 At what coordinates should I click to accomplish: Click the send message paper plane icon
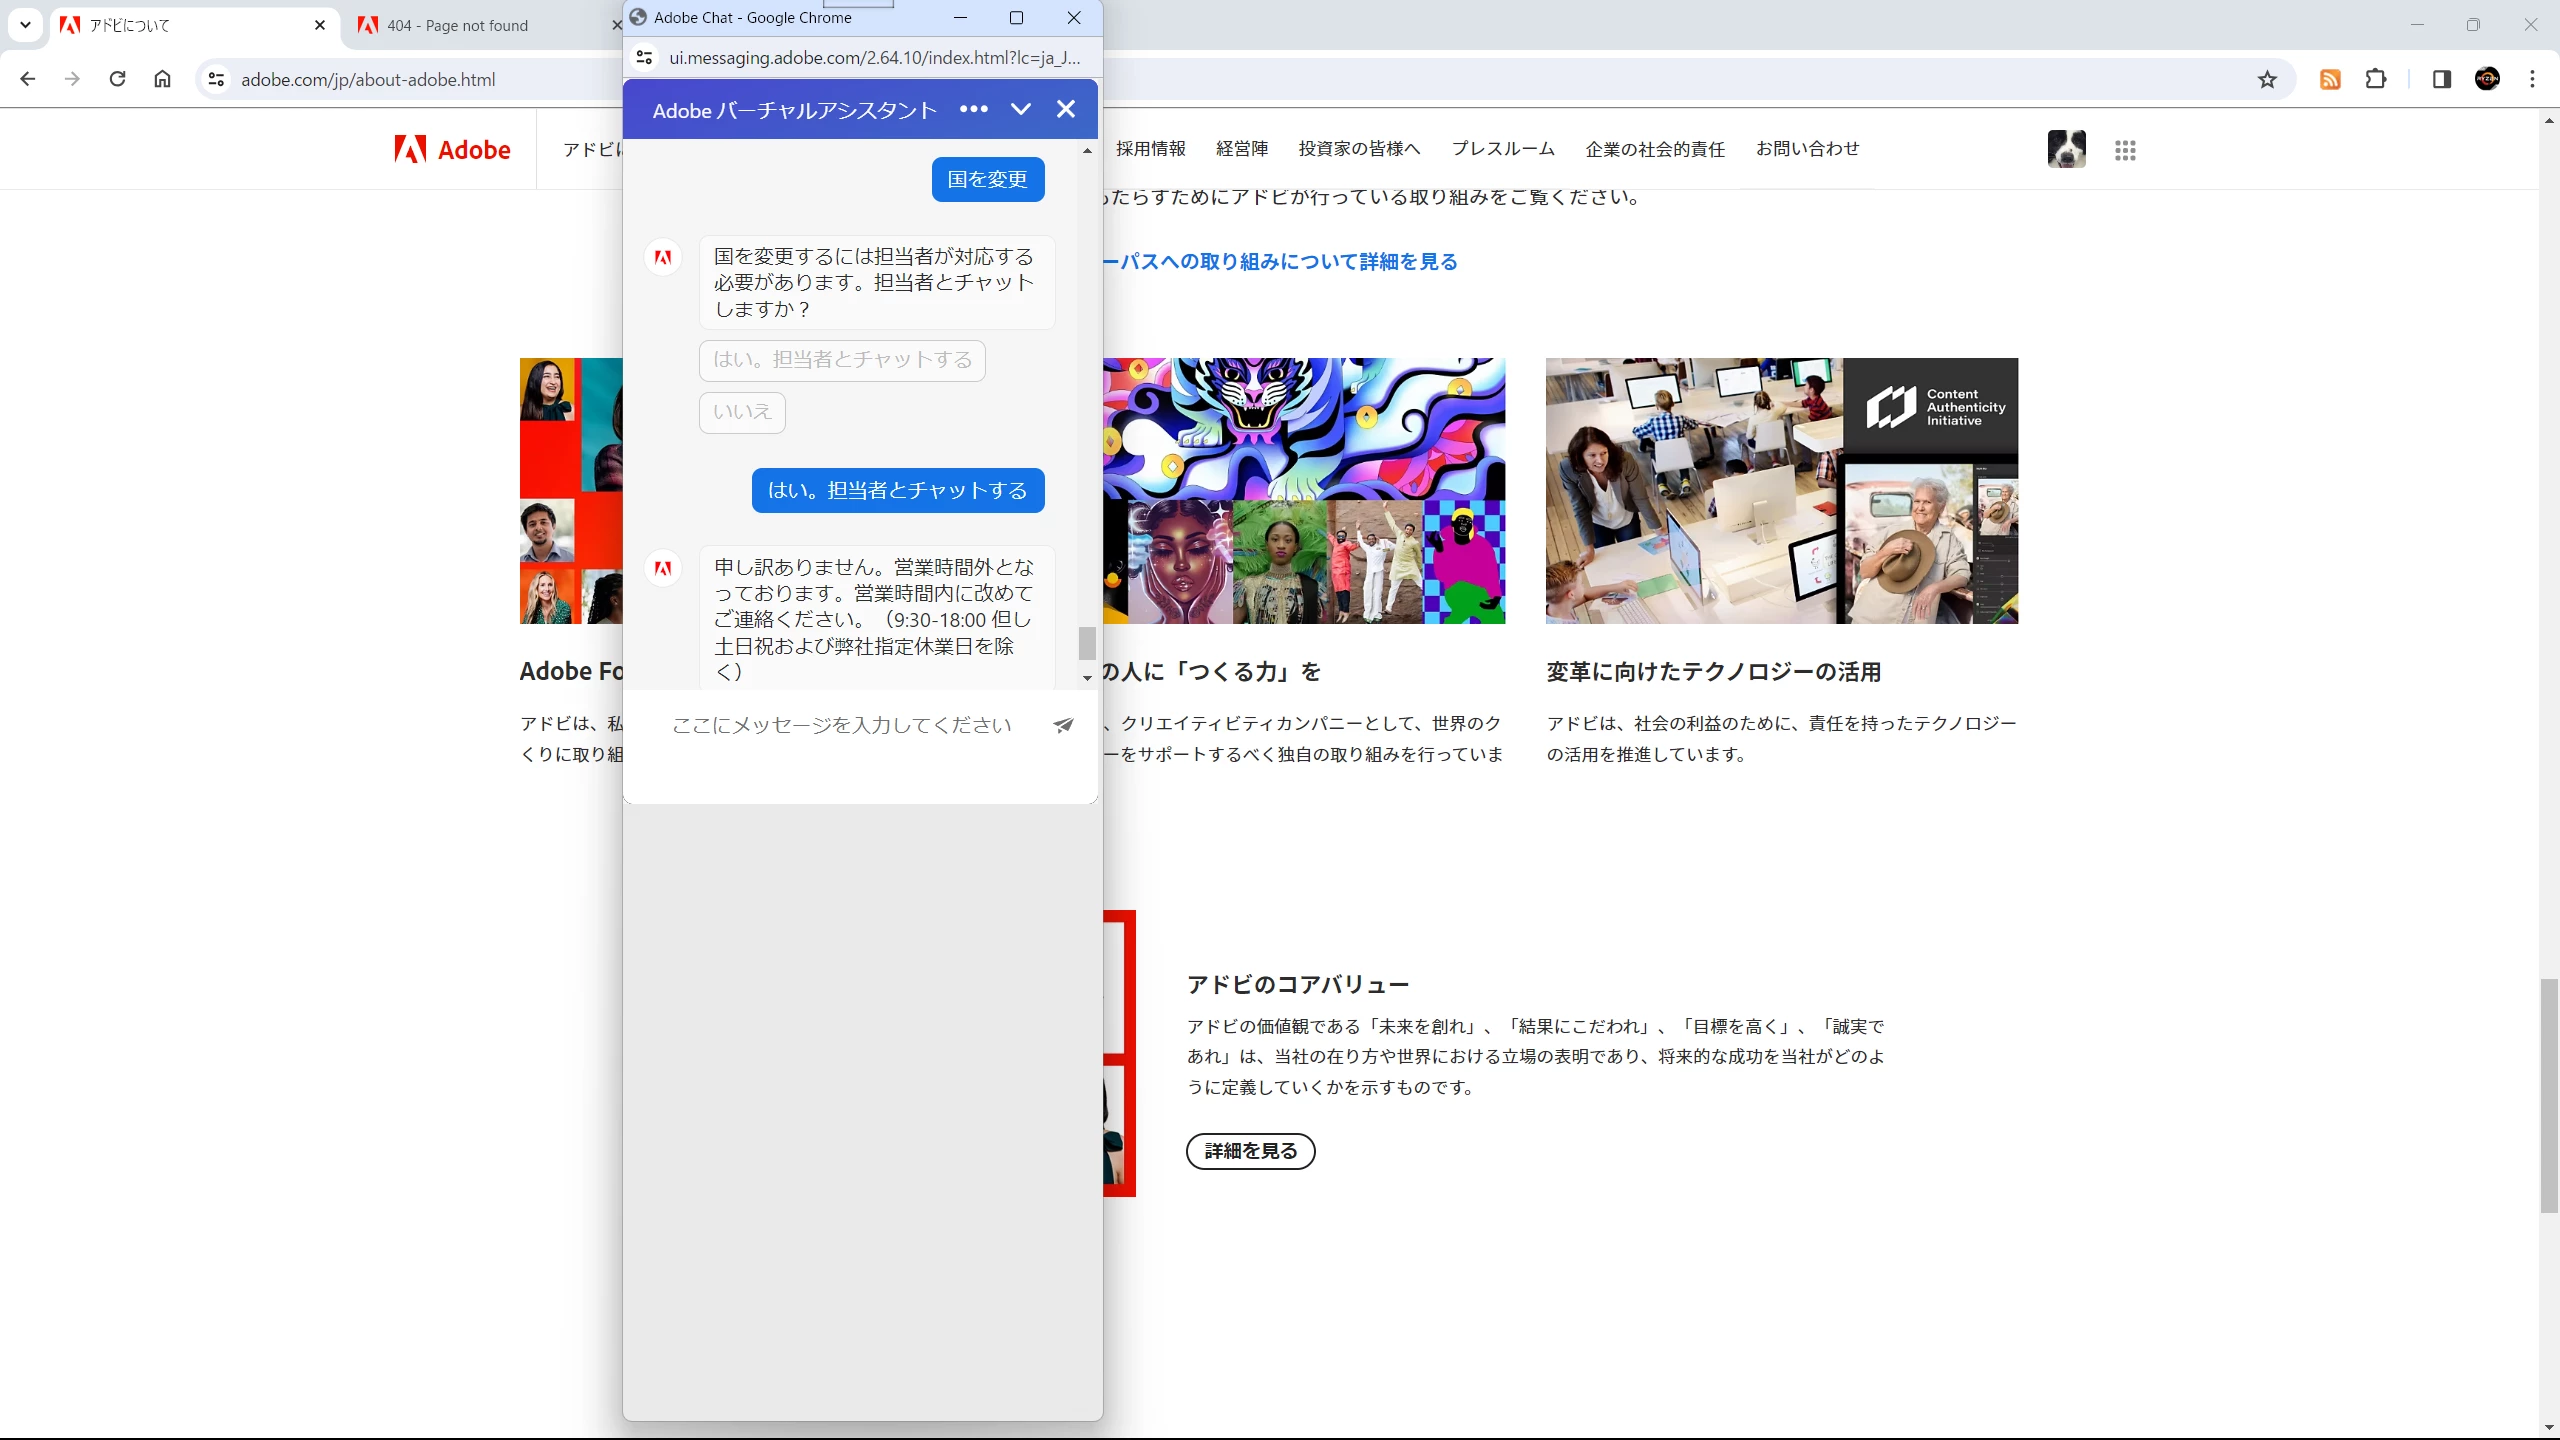tap(1063, 725)
